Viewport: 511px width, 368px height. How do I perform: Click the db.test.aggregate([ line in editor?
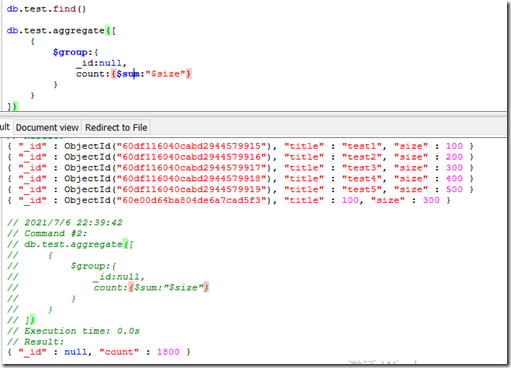coord(61,31)
